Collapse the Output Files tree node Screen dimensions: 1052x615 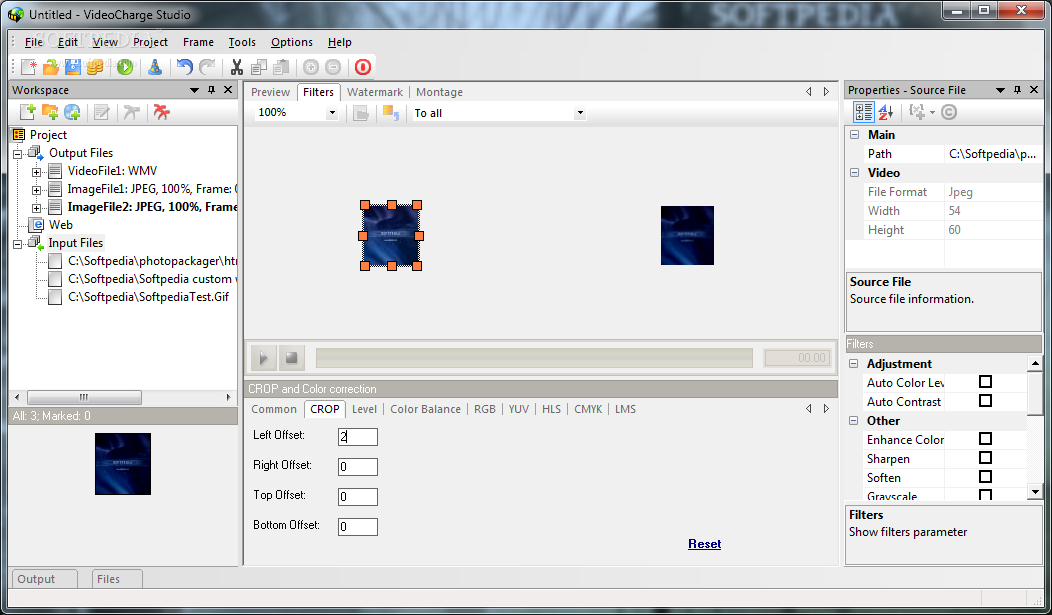pyautogui.click(x=18, y=154)
